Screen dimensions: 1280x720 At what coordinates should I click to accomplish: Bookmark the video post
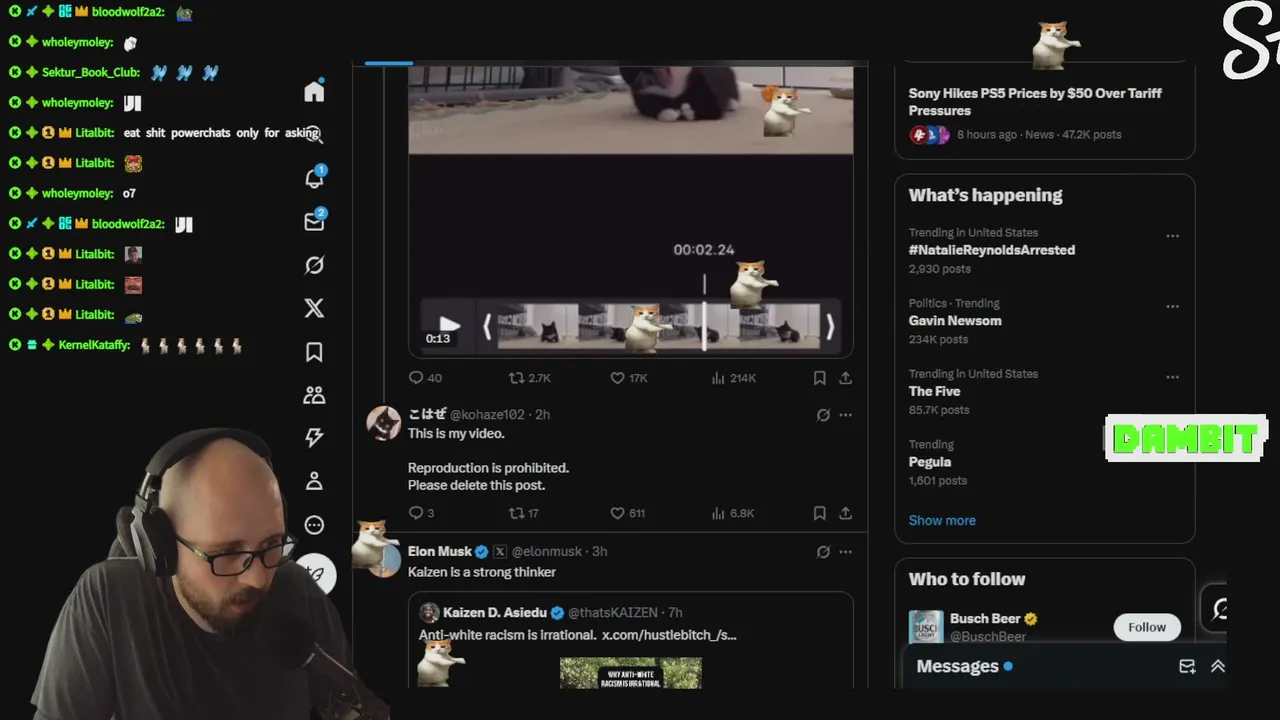click(819, 378)
